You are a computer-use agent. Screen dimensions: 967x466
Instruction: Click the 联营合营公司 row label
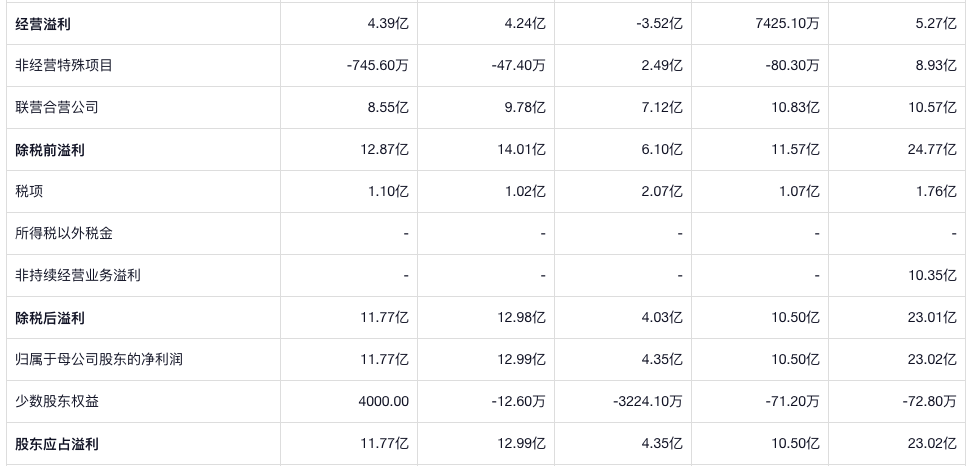[57, 108]
